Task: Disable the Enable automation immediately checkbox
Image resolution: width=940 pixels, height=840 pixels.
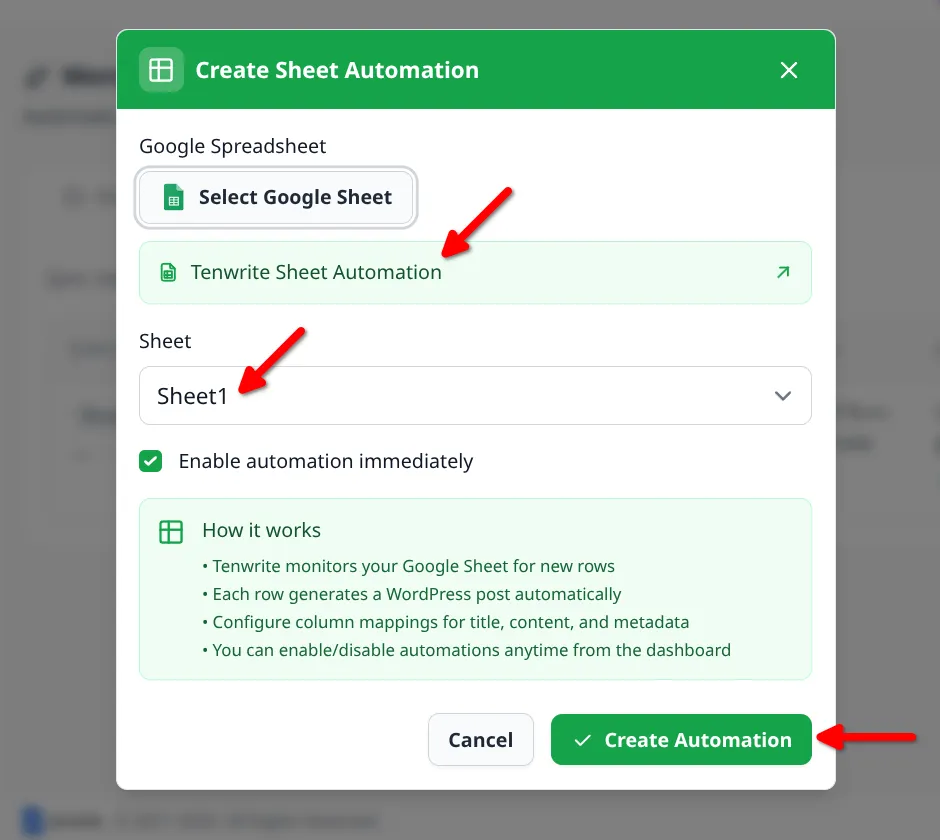Action: [x=151, y=461]
